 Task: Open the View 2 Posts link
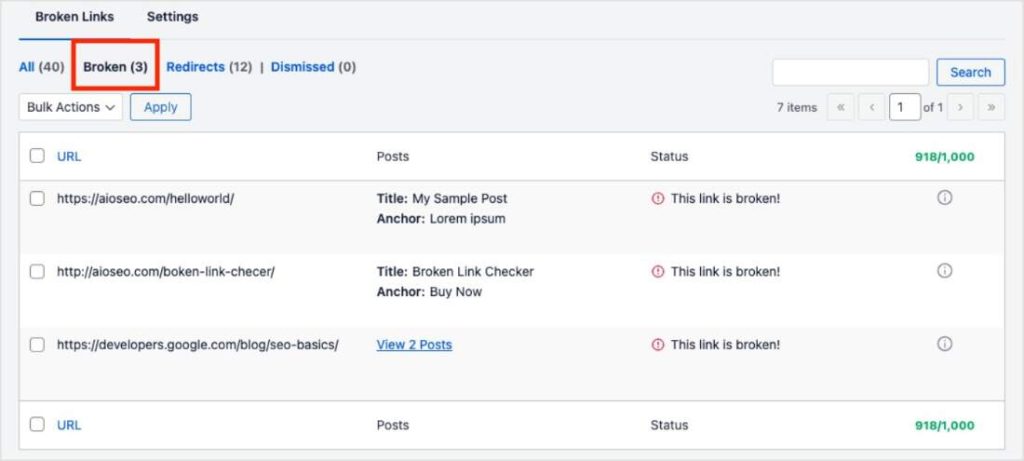(414, 345)
